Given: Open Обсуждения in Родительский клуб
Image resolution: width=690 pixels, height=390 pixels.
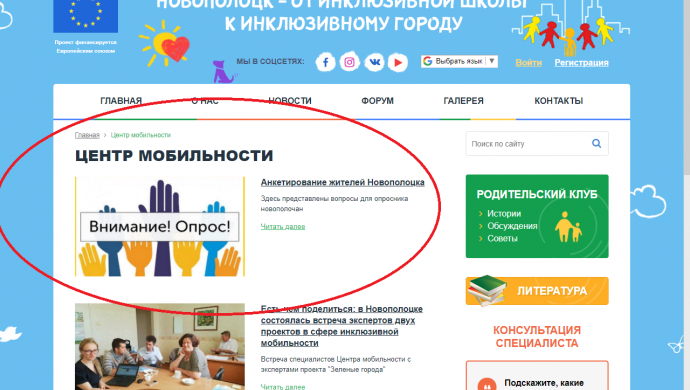Looking at the screenshot, I should 512,226.
